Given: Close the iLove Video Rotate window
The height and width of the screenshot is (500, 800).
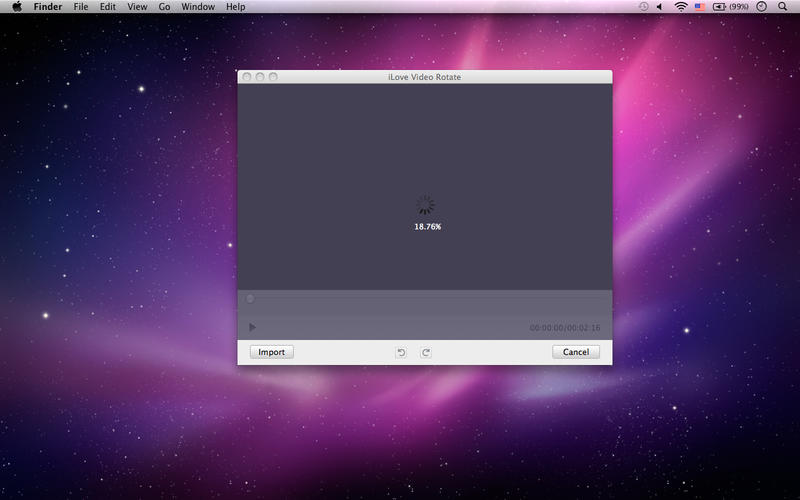Looking at the screenshot, I should click(x=247, y=77).
